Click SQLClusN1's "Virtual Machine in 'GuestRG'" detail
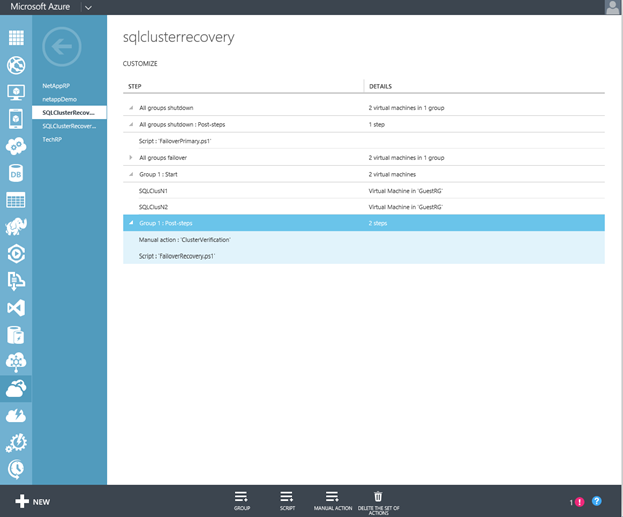This screenshot has height=517, width=623. pos(406,191)
